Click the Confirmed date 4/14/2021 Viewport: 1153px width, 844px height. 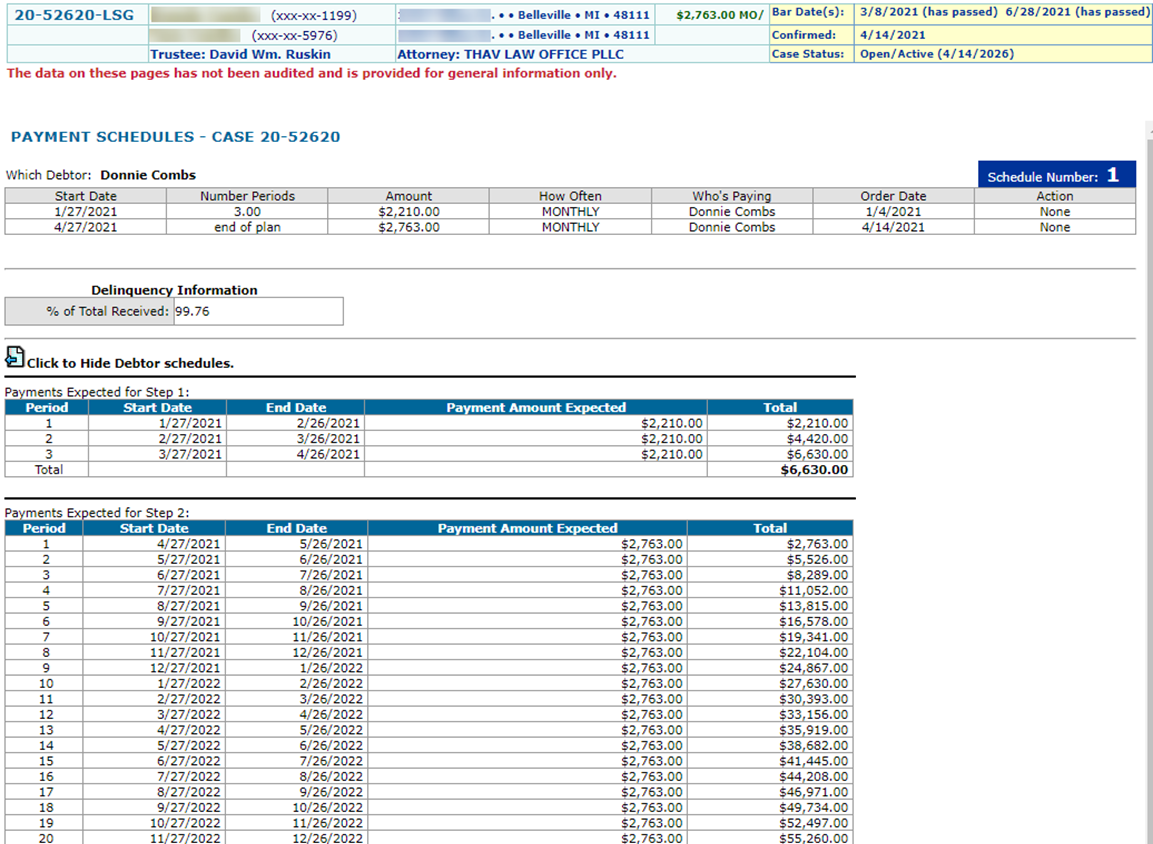pos(893,35)
